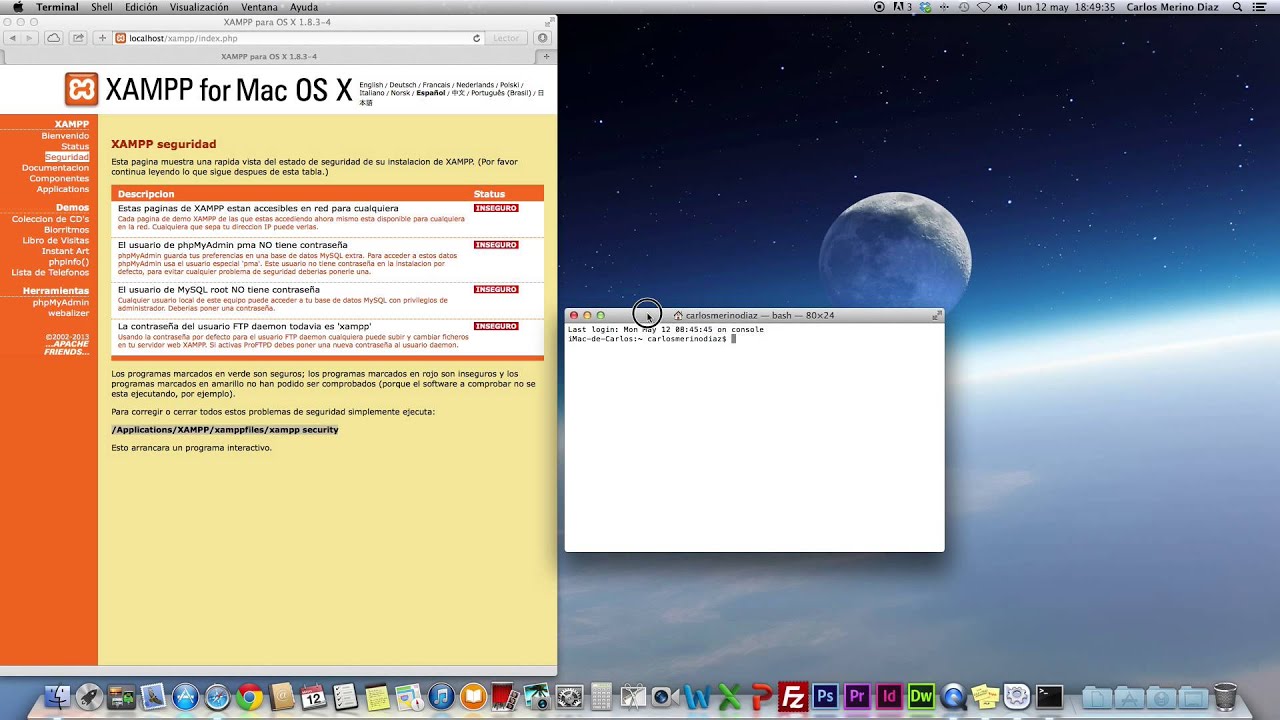
Task: Open Spotlight search in menu bar
Action: point(1237,7)
